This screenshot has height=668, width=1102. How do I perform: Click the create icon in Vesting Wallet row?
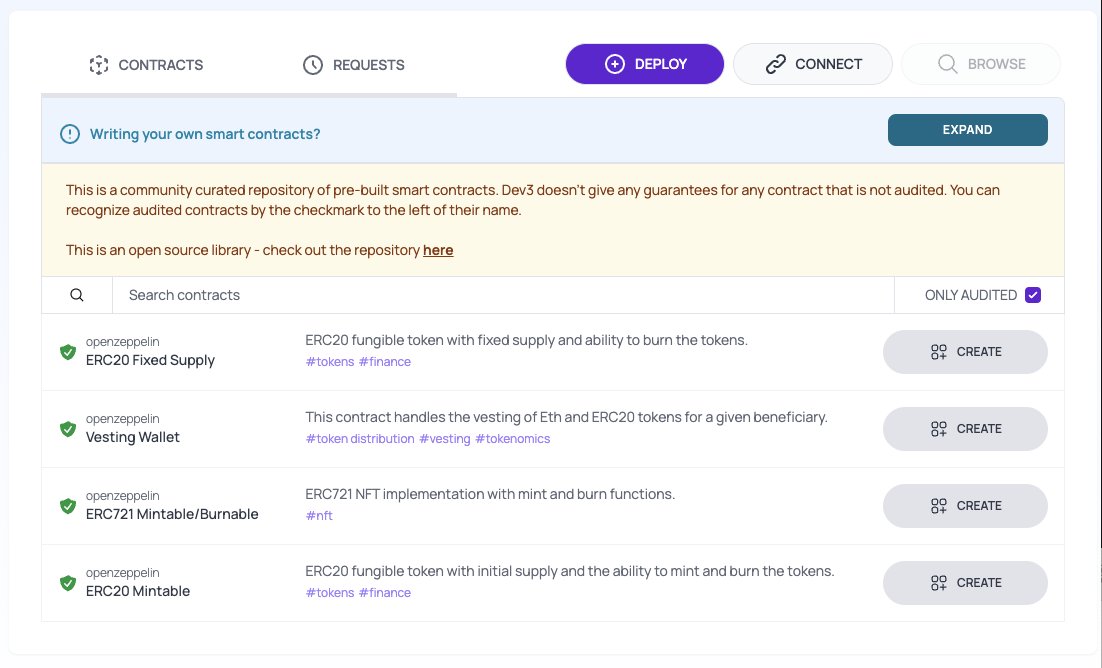click(939, 429)
